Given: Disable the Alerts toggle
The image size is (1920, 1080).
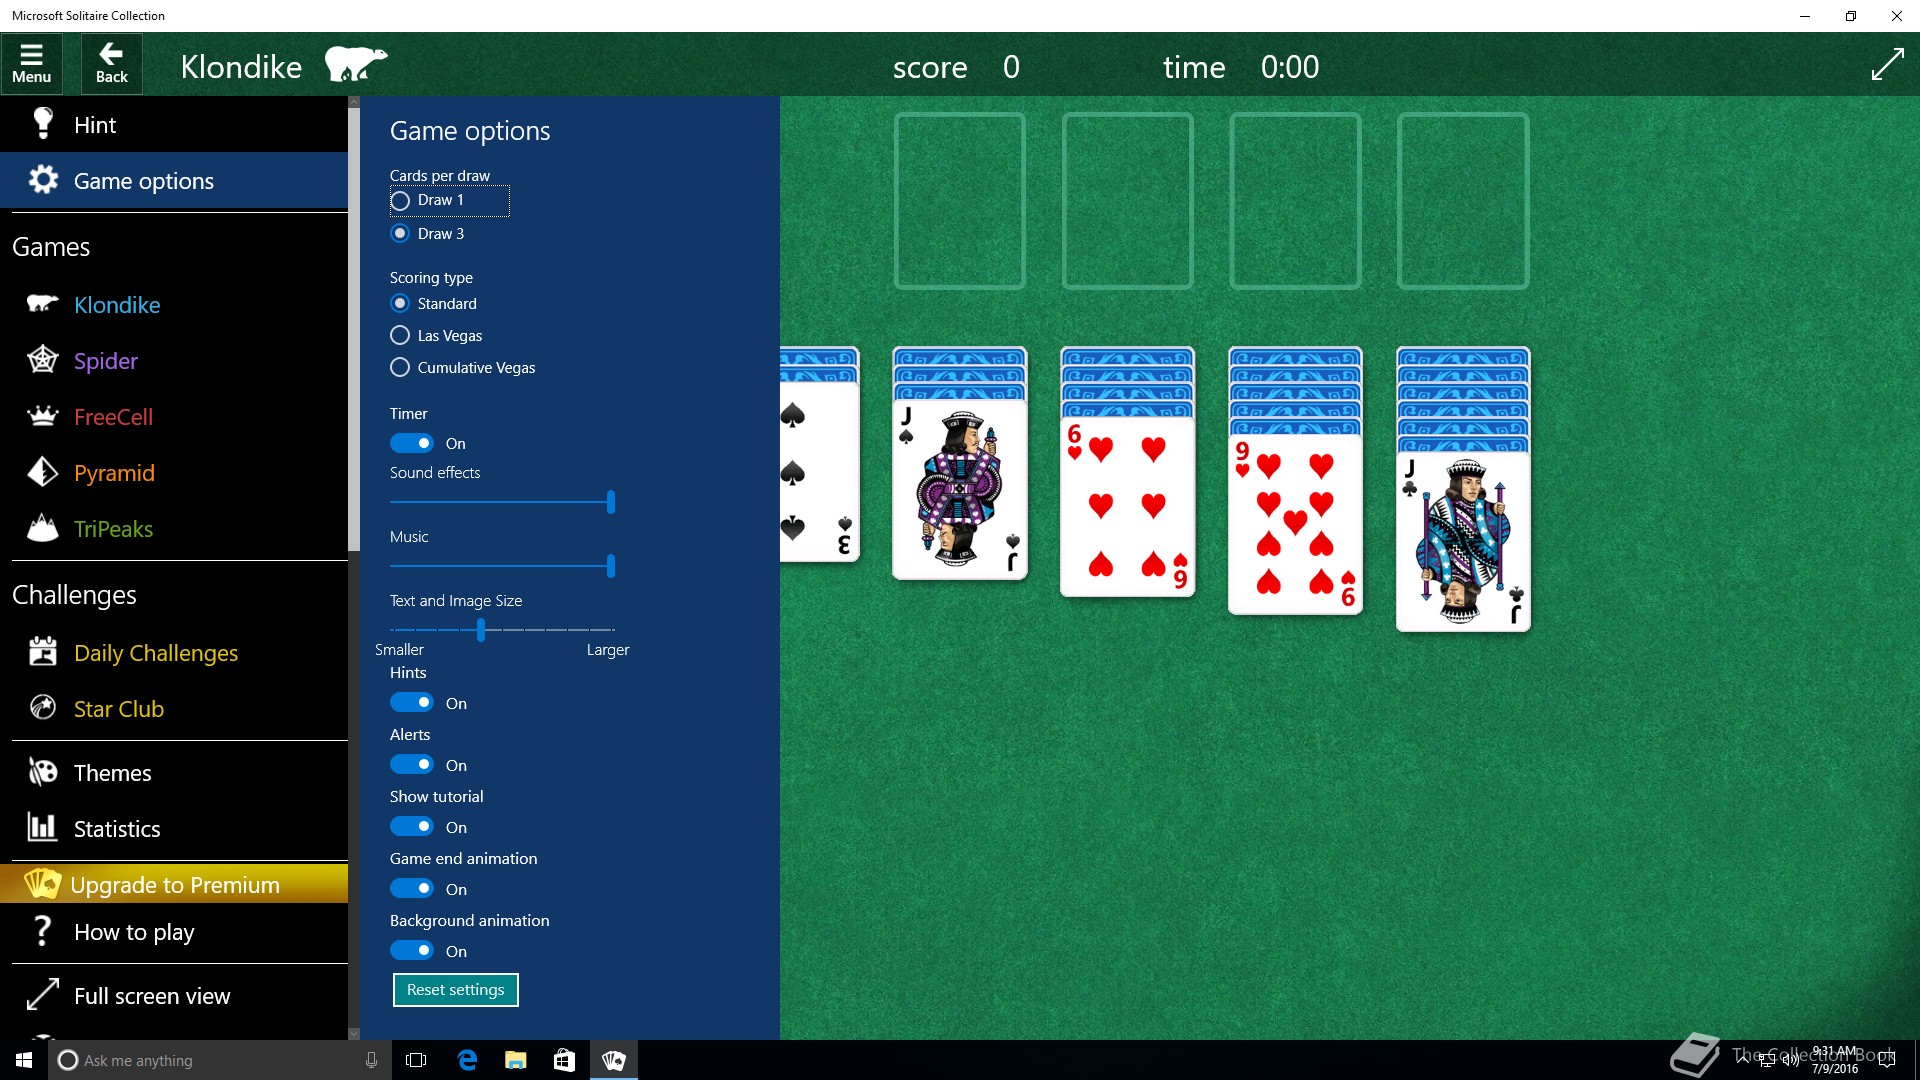Looking at the screenshot, I should (x=412, y=765).
